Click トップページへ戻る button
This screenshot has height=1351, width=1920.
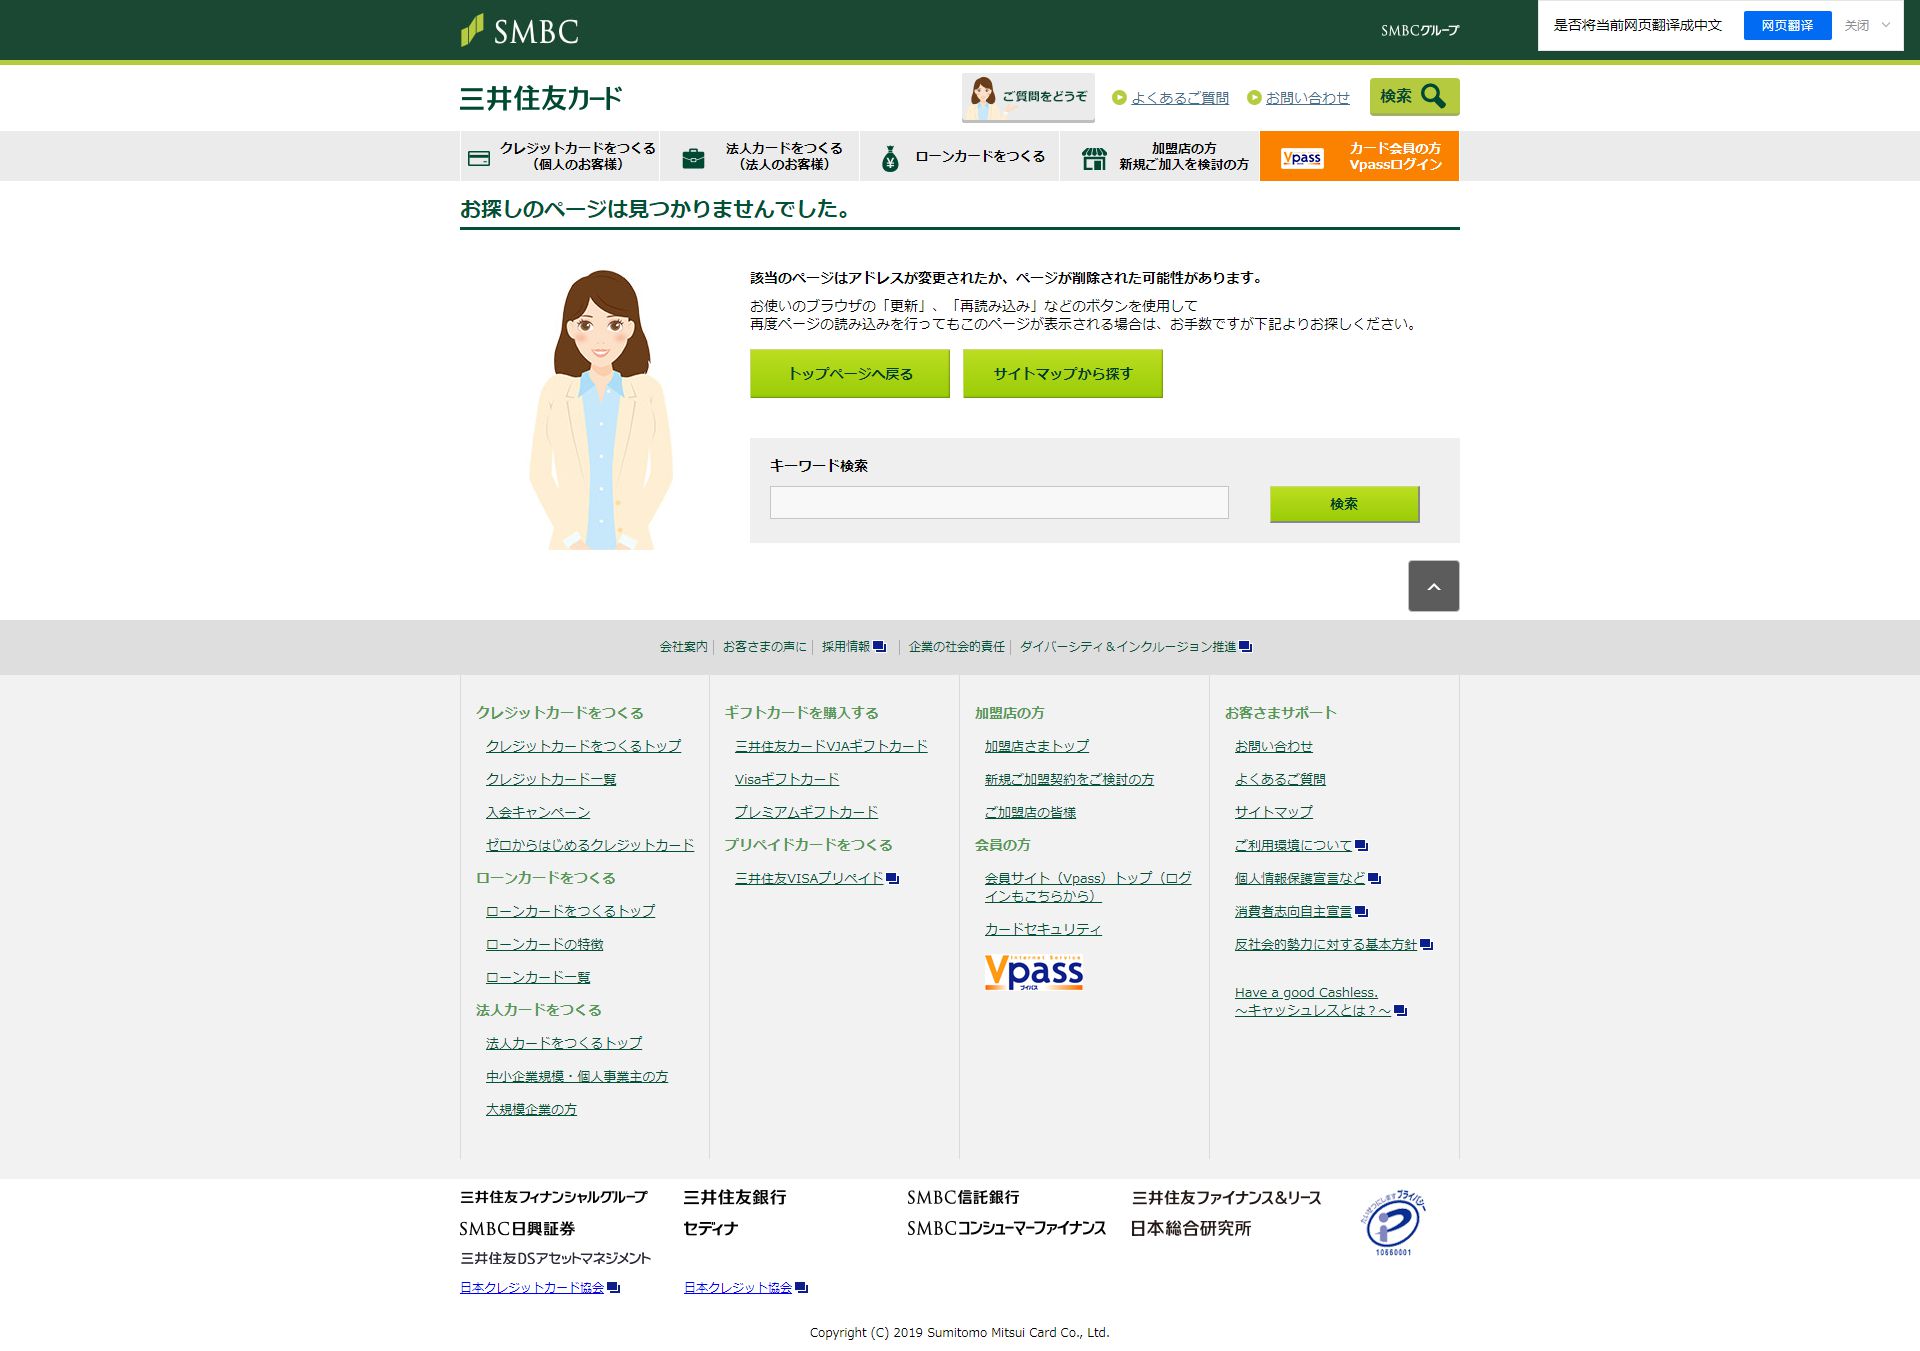850,373
